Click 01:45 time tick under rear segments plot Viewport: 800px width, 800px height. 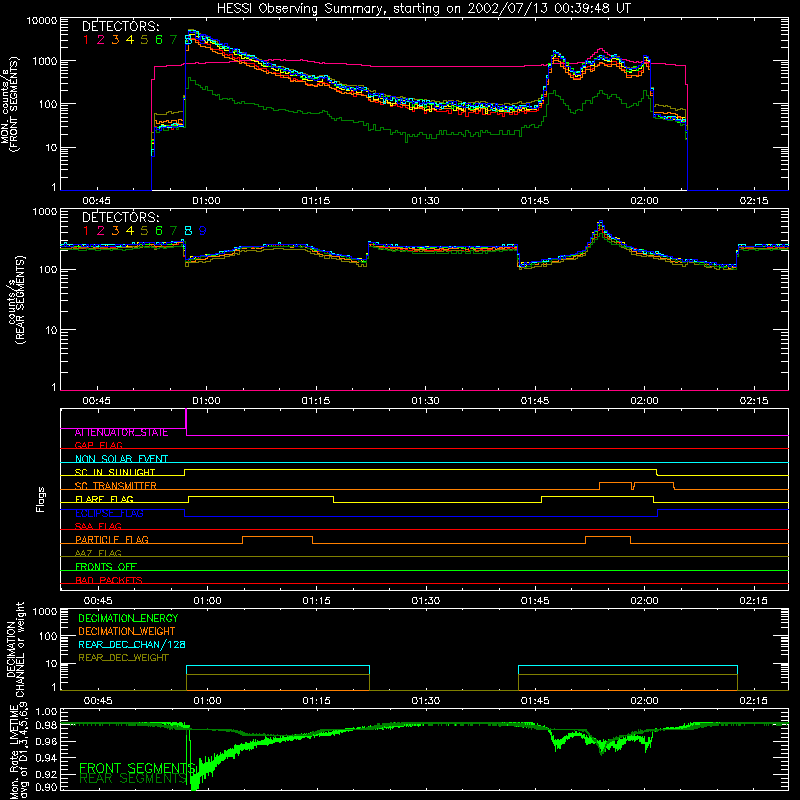click(x=535, y=401)
